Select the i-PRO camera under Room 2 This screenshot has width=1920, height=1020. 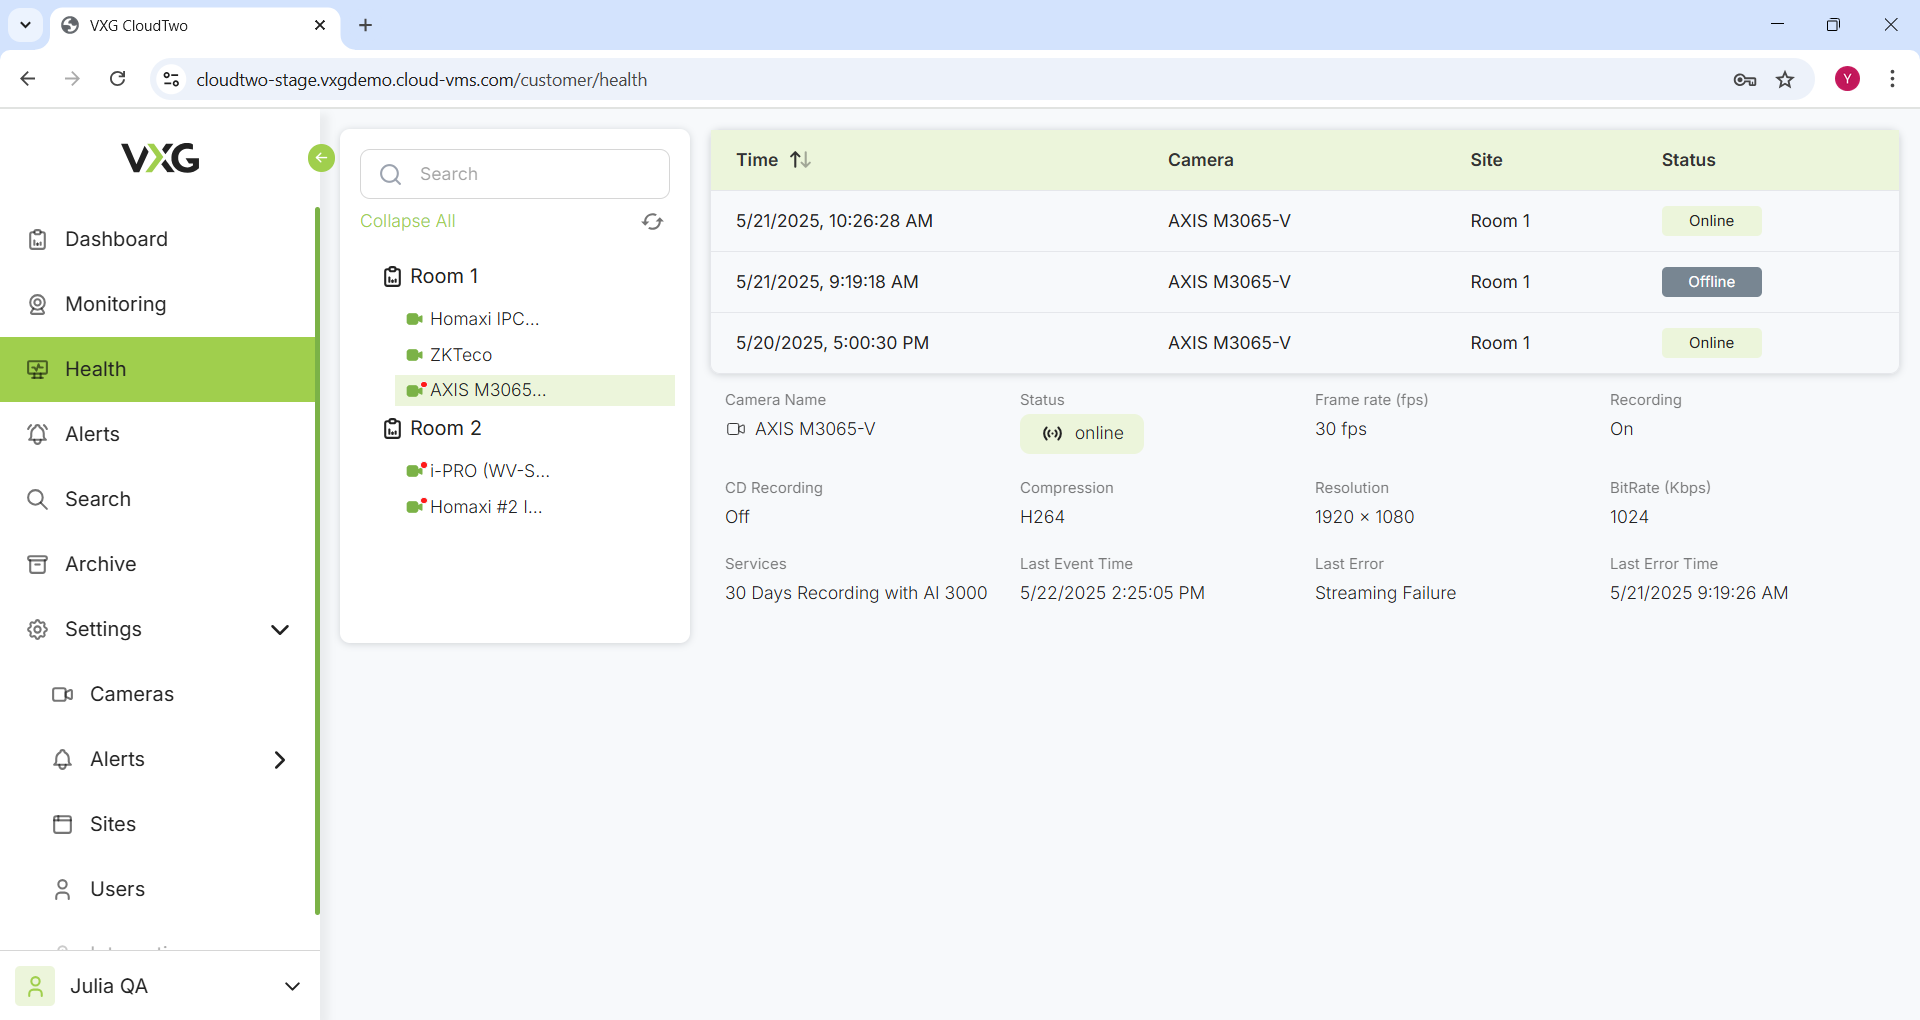(x=489, y=471)
